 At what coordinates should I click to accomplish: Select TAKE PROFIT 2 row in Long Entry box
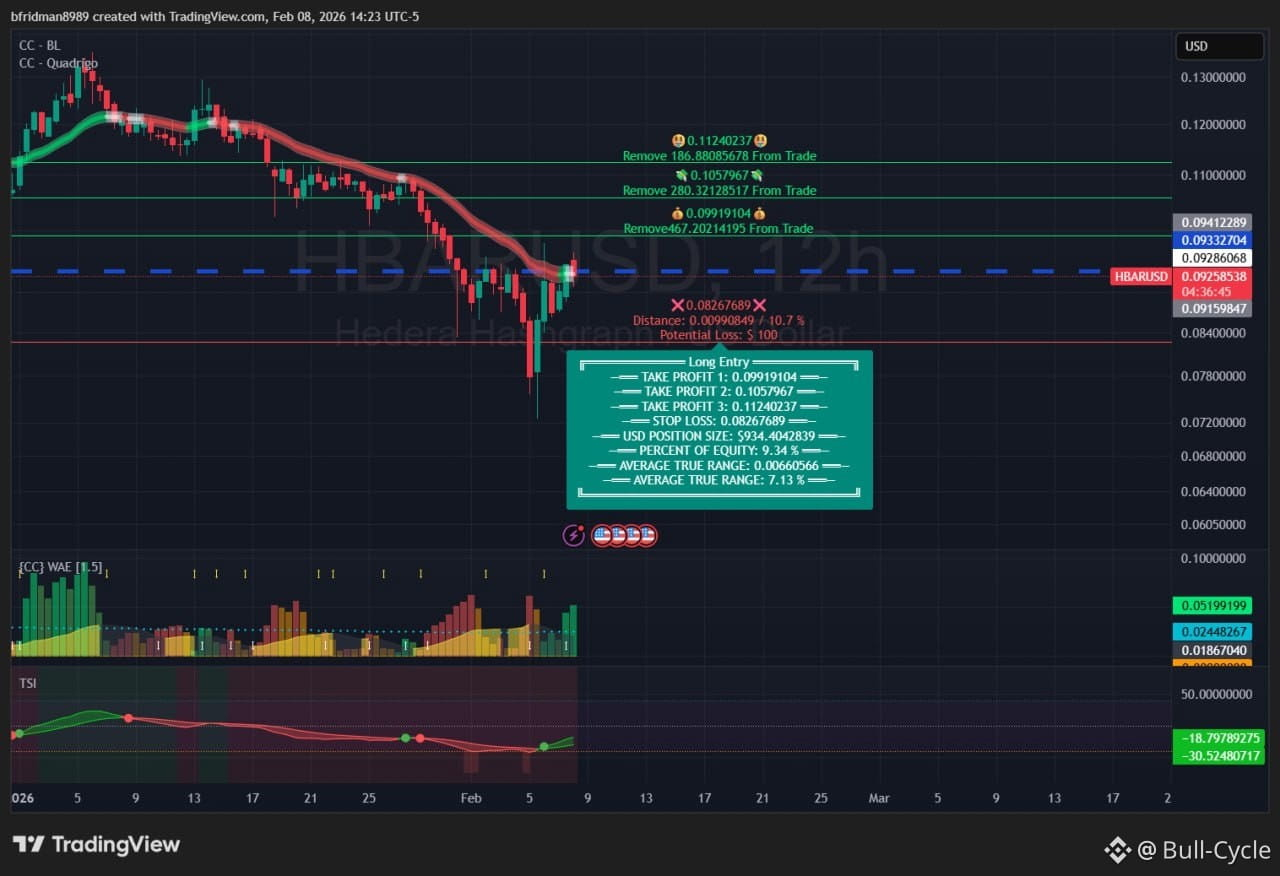719,391
